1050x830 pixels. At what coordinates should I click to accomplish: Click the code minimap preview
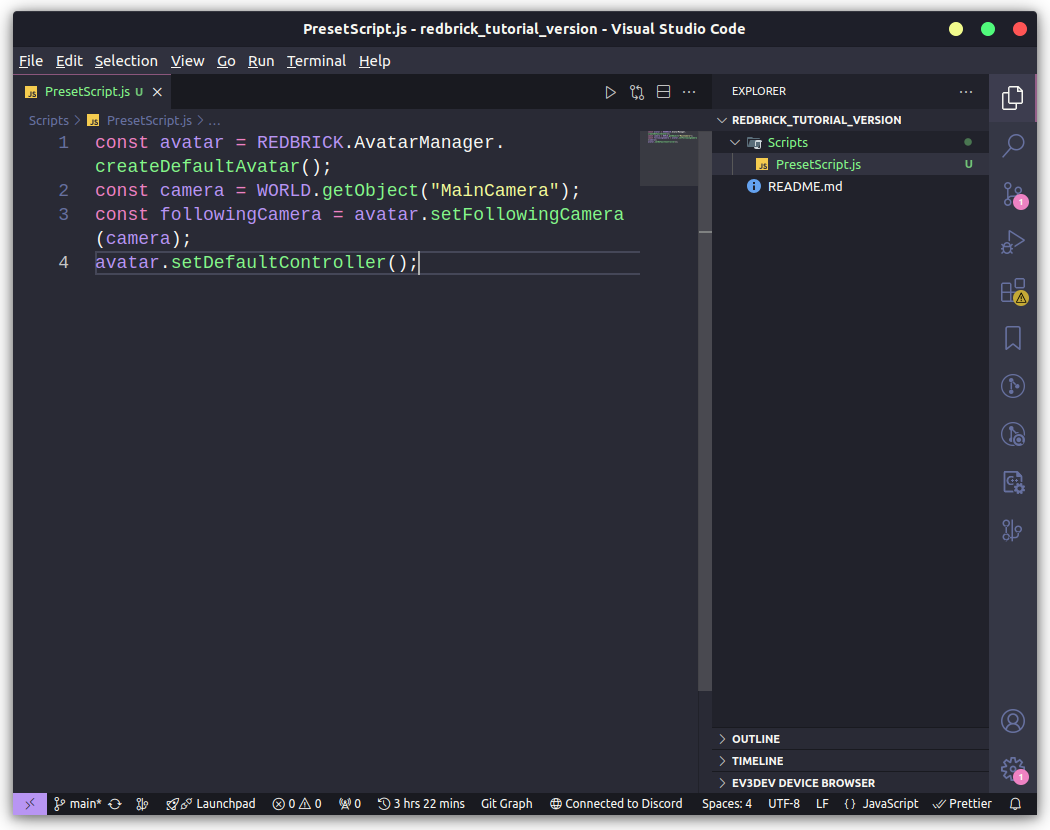tap(668, 158)
